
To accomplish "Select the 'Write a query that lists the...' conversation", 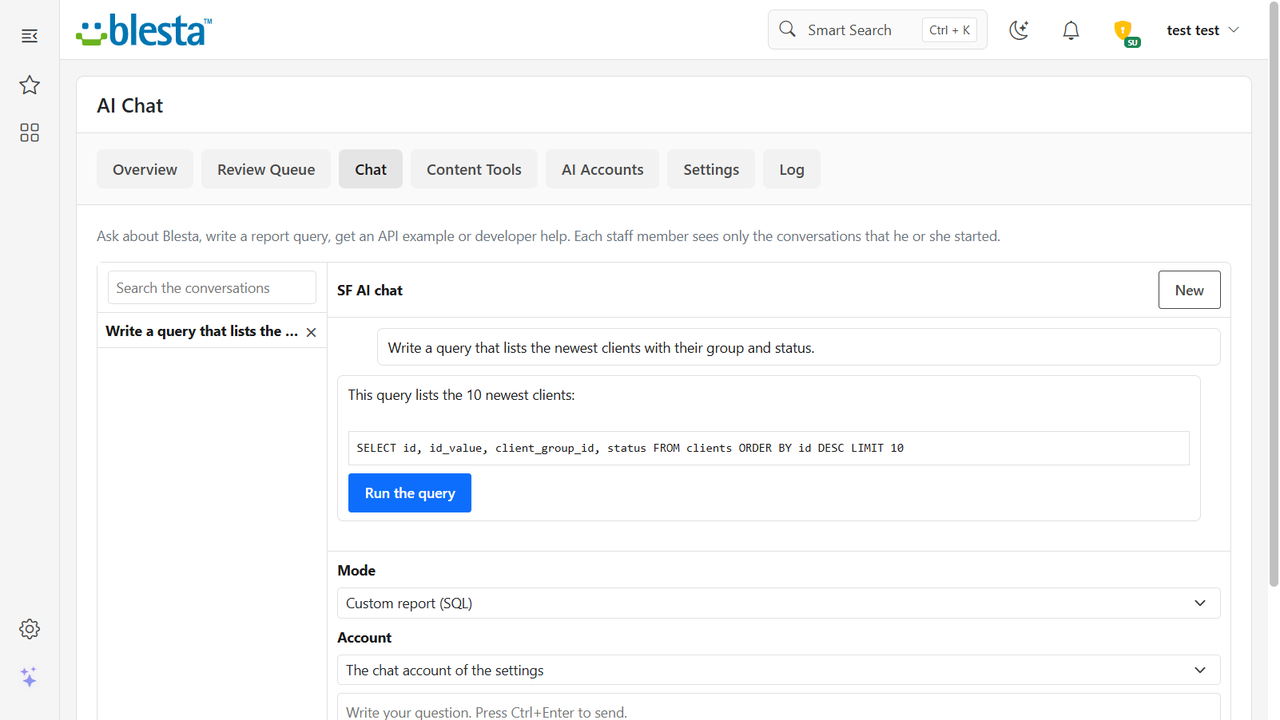I will 202,331.
